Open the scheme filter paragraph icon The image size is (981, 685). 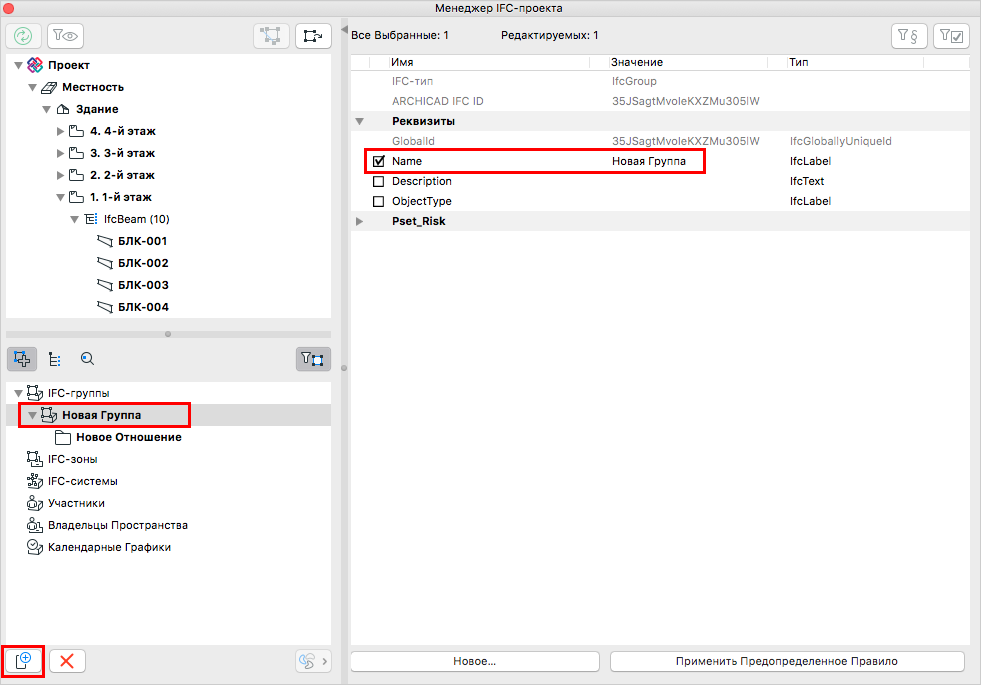pos(908,36)
